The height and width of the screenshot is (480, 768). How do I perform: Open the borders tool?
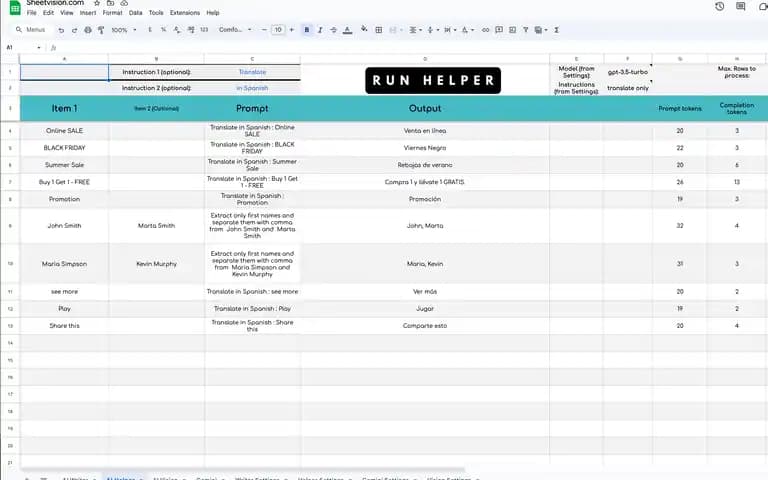pos(379,30)
